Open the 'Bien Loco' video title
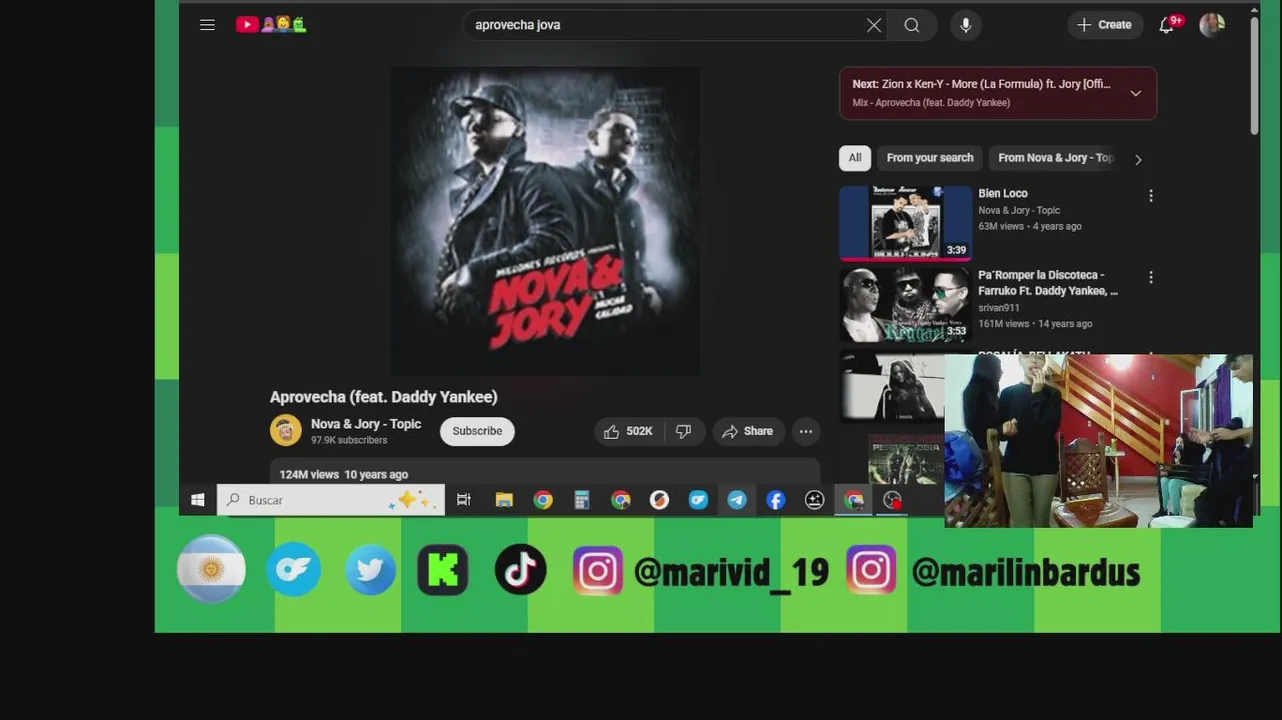Image resolution: width=1282 pixels, height=720 pixels. click(x=1003, y=193)
